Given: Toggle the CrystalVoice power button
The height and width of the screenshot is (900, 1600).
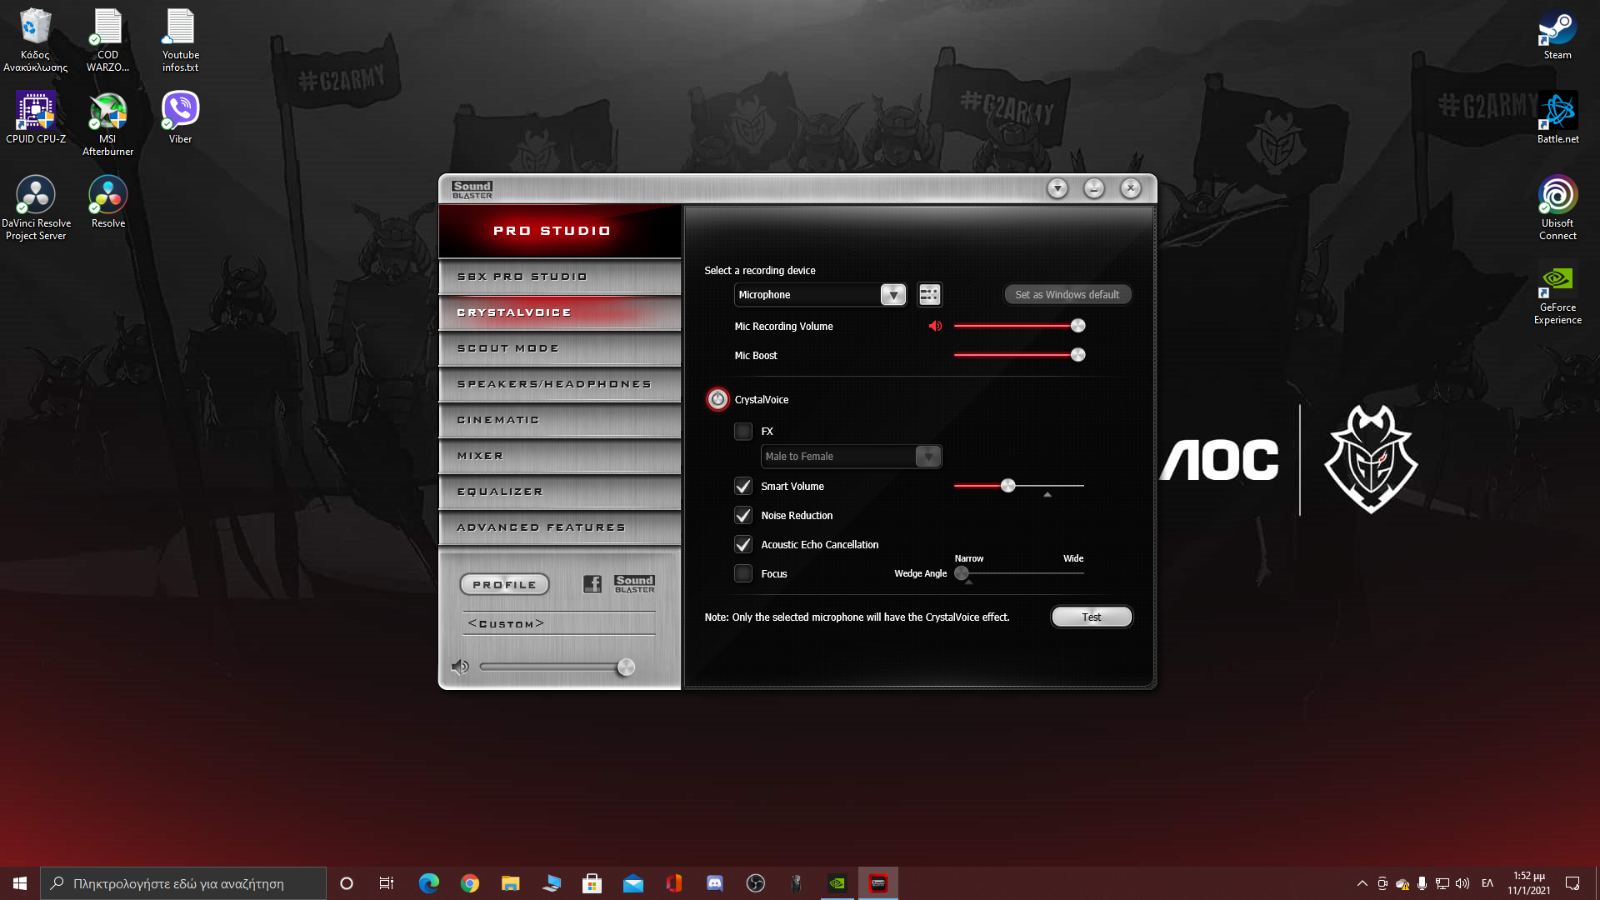Looking at the screenshot, I should click(718, 399).
